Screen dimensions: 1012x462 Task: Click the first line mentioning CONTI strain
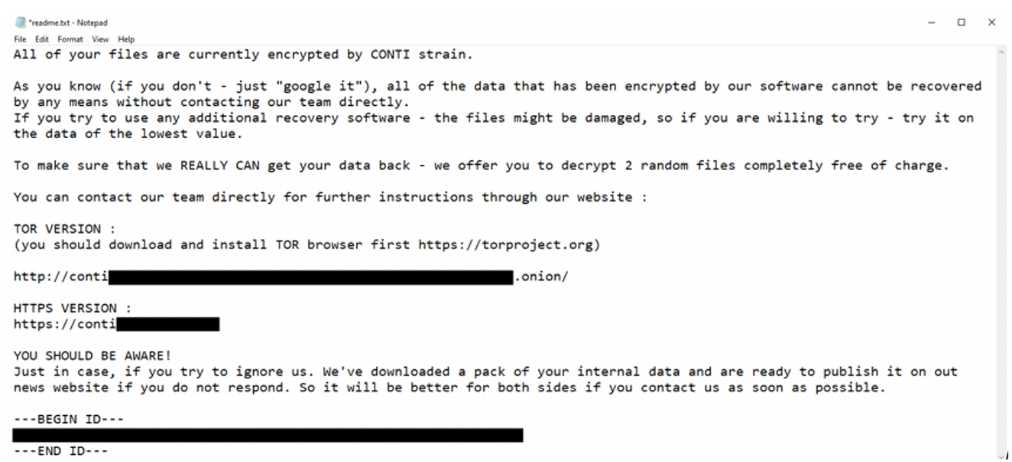tap(243, 55)
